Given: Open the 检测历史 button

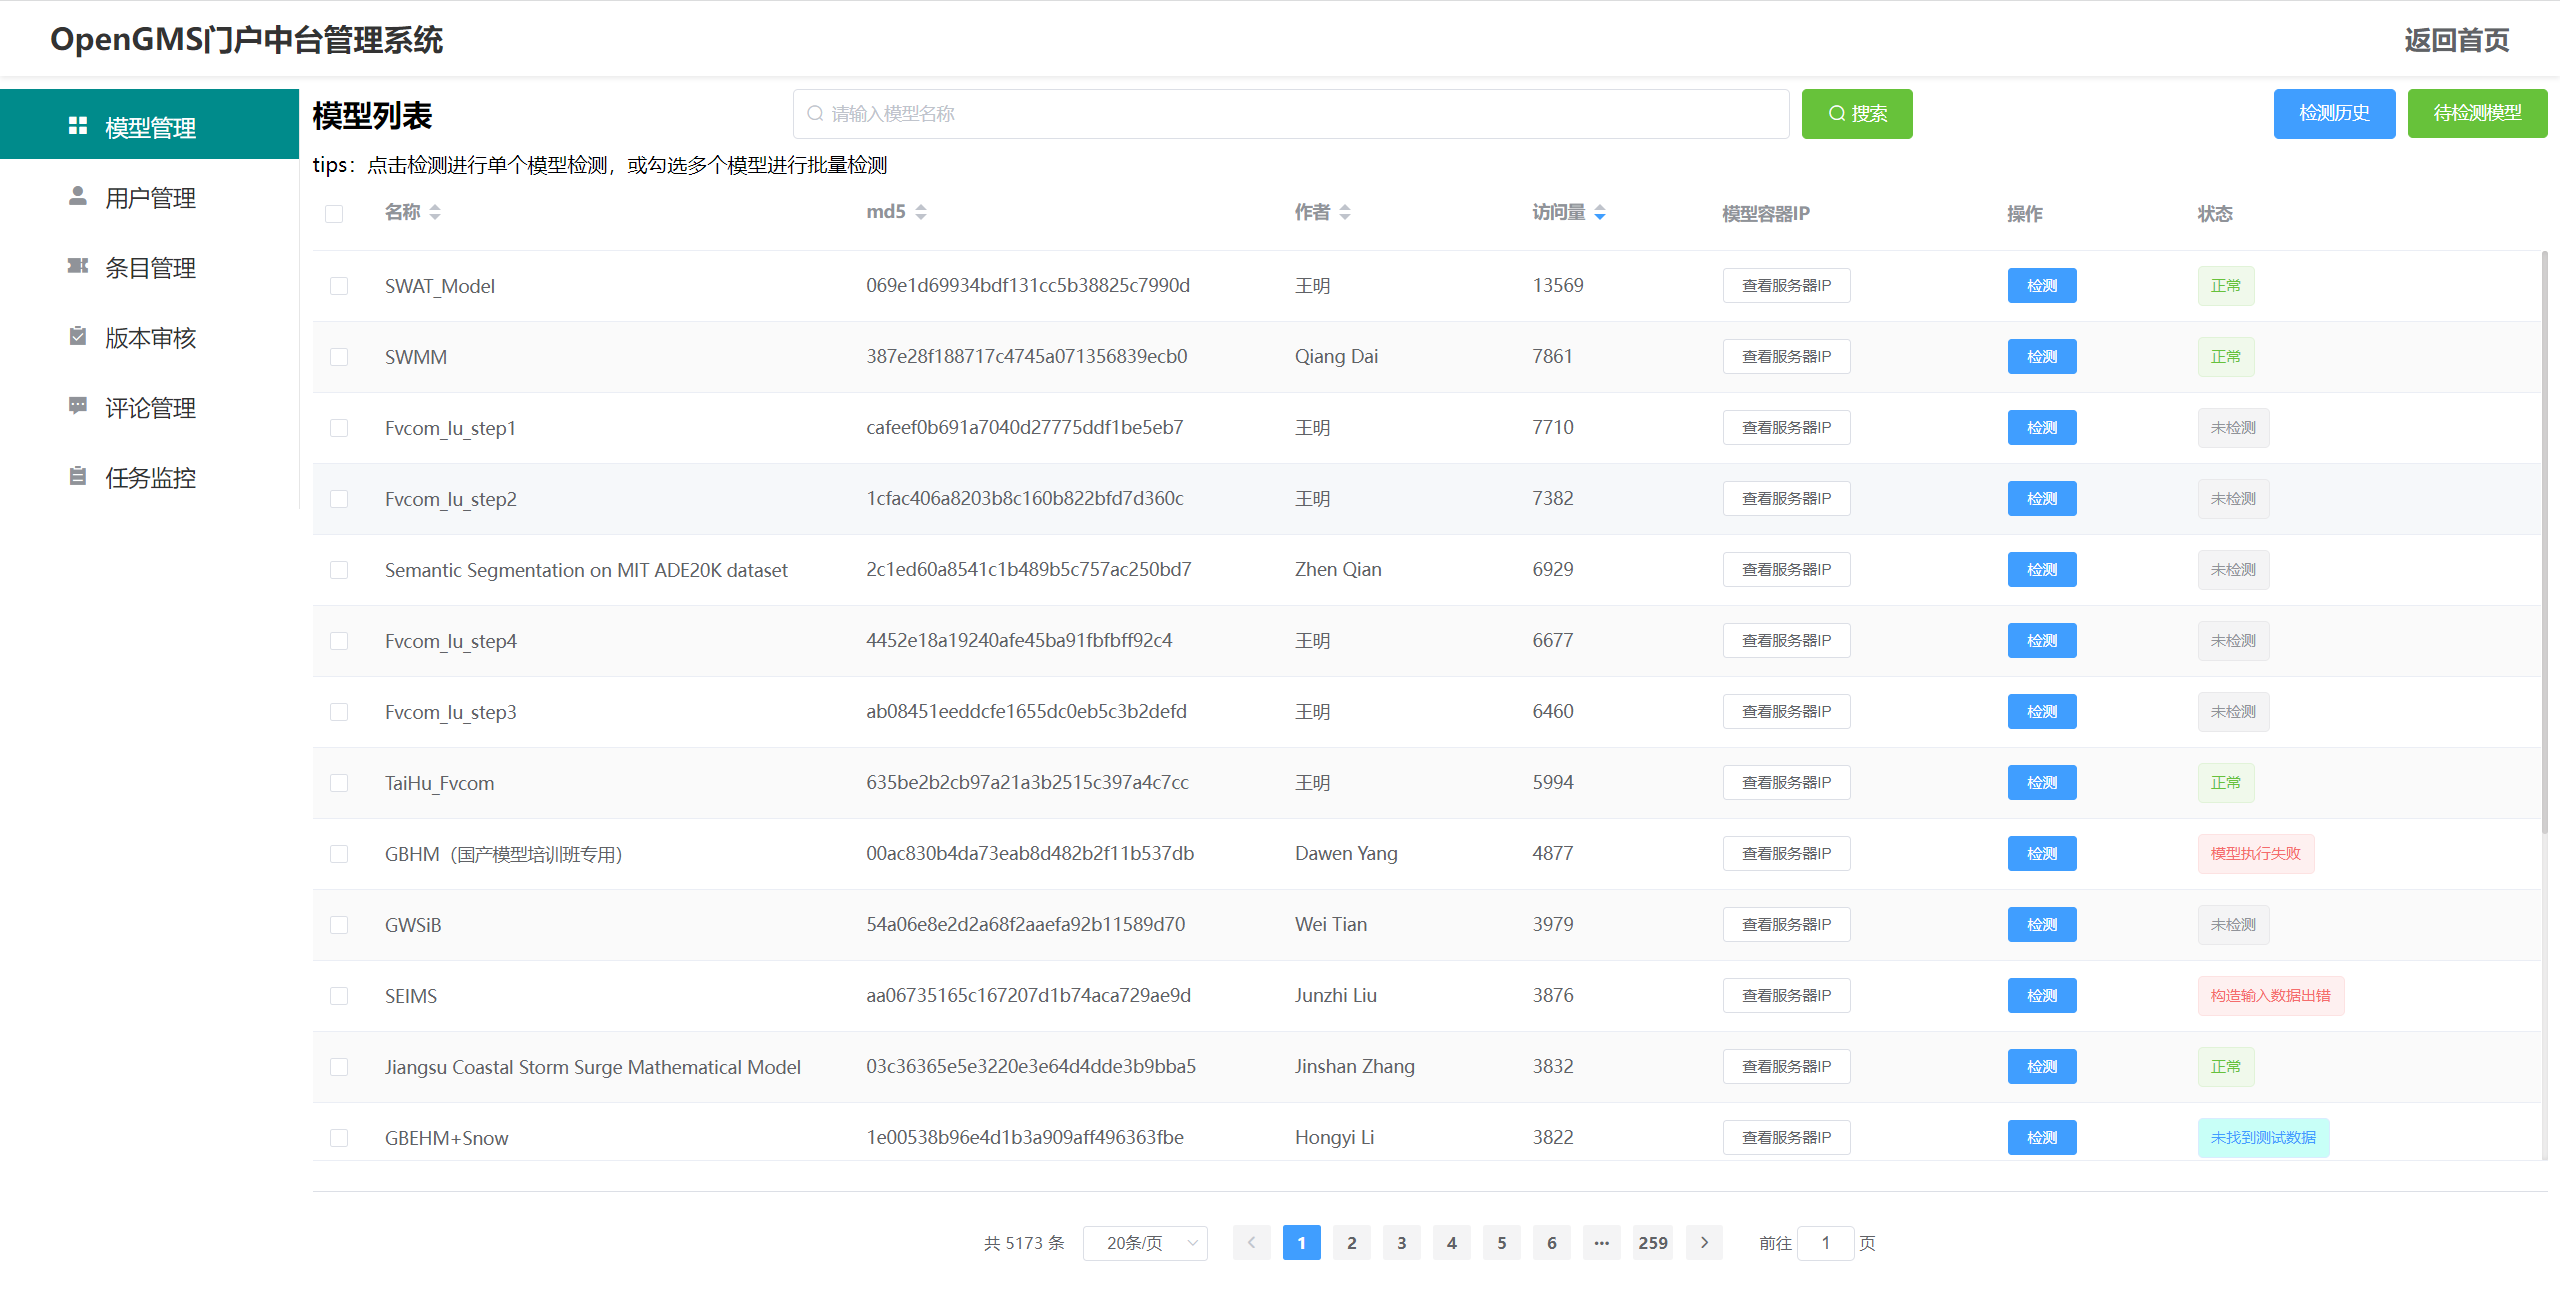Looking at the screenshot, I should pyautogui.click(x=2334, y=113).
